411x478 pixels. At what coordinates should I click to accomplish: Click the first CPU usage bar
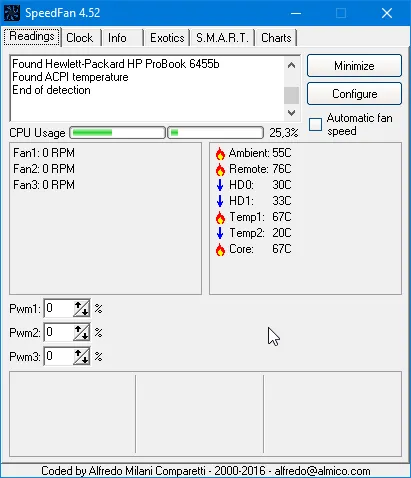tap(117, 133)
